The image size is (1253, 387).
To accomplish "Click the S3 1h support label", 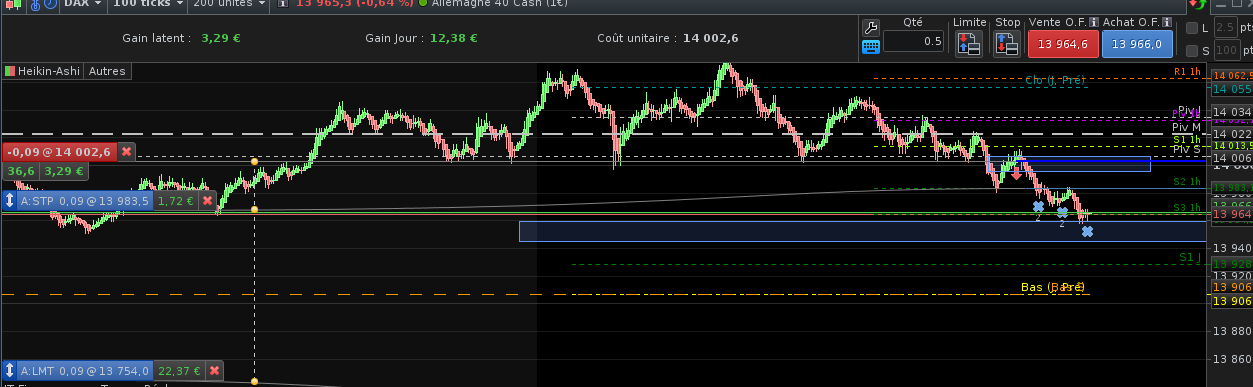I will coord(1187,207).
